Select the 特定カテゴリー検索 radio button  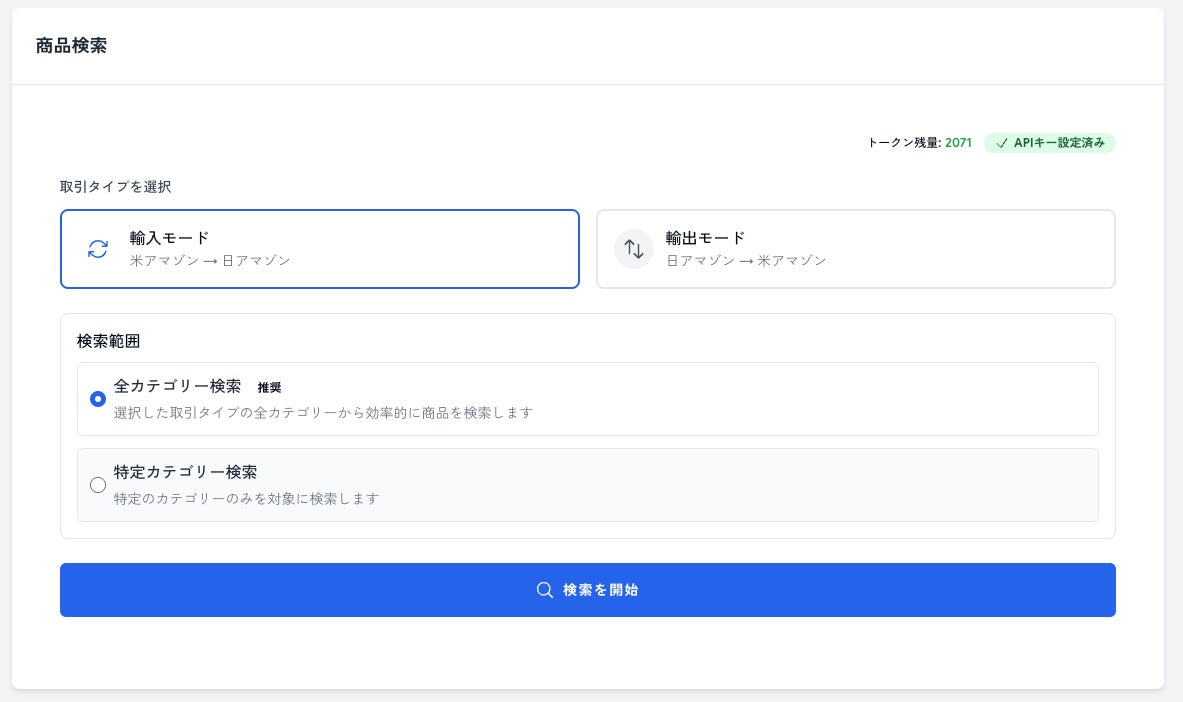(x=98, y=485)
